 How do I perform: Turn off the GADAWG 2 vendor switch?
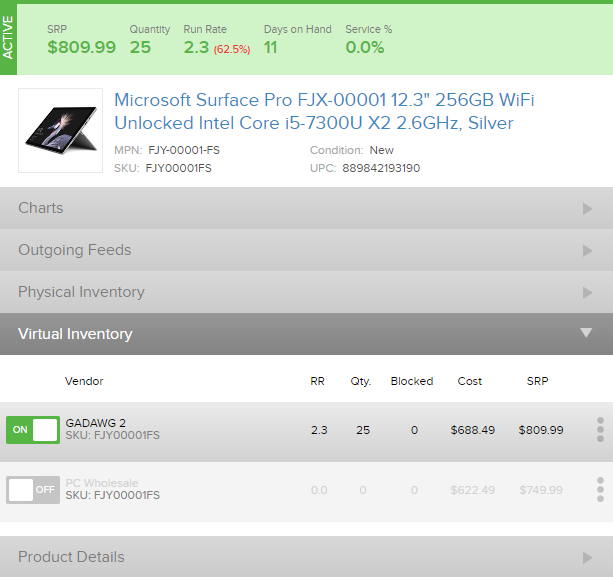(33, 430)
